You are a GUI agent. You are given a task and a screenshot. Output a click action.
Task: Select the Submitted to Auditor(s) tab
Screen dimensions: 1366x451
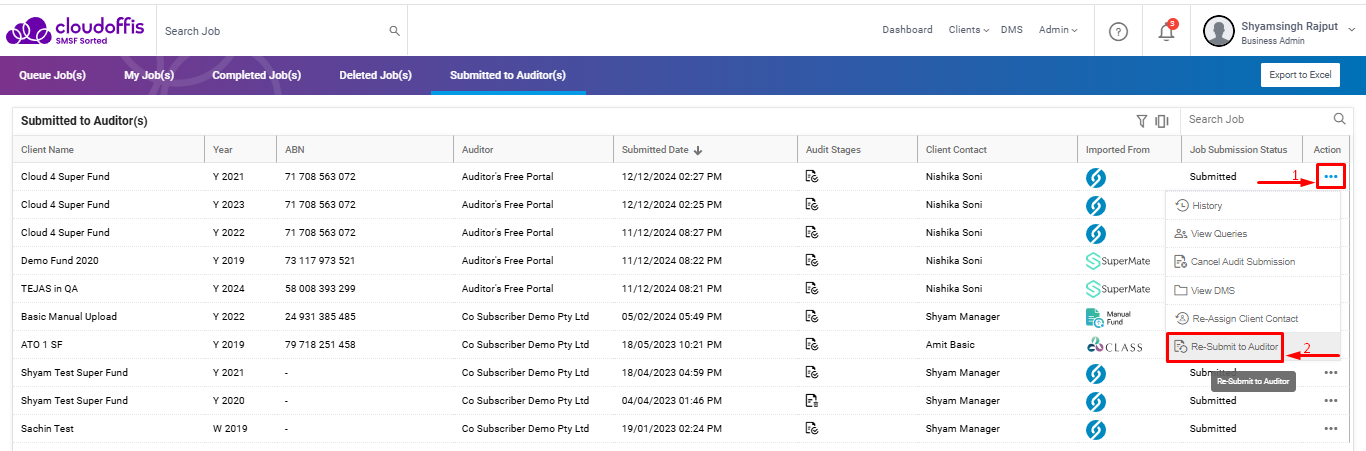tap(508, 75)
